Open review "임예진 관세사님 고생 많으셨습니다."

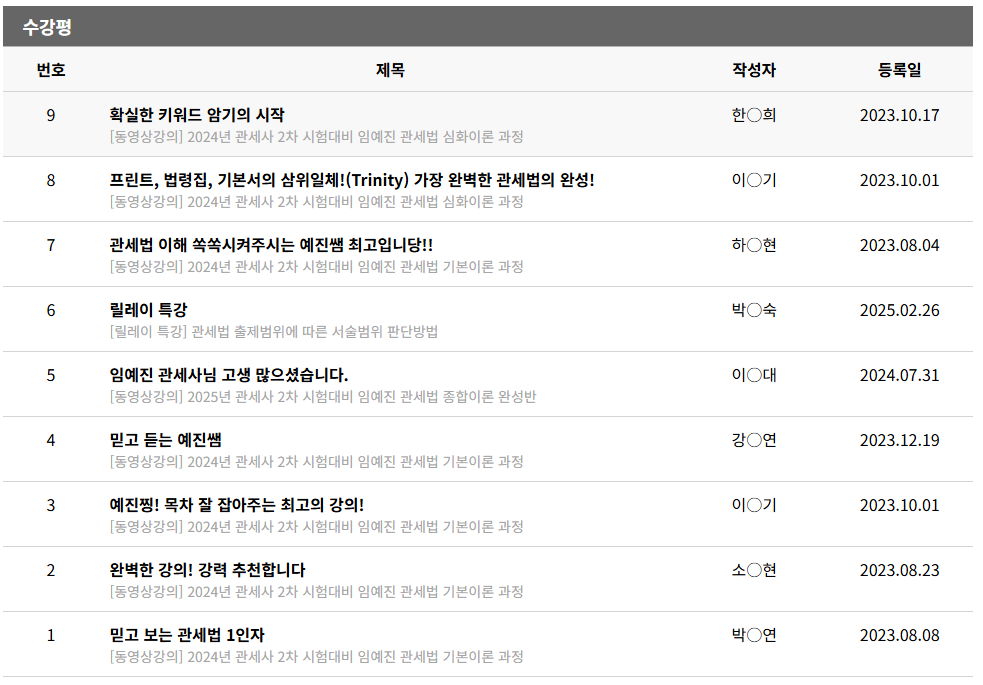[x=228, y=375]
